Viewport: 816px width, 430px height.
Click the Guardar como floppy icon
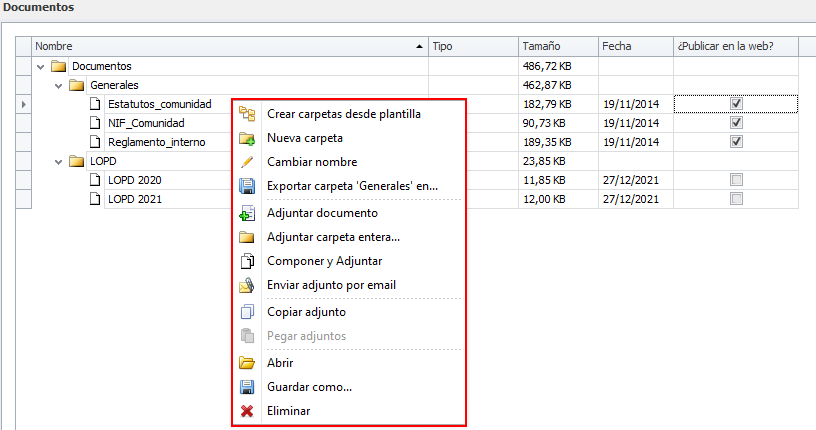(x=247, y=387)
